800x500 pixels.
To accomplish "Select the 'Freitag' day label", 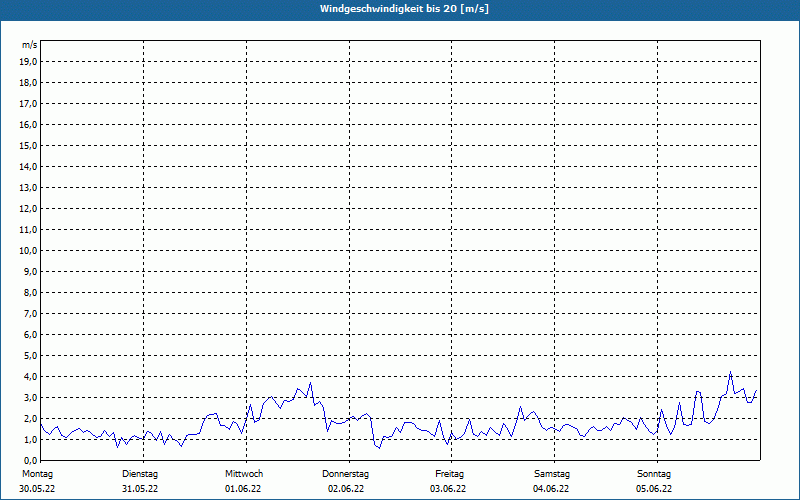I will coord(449,474).
